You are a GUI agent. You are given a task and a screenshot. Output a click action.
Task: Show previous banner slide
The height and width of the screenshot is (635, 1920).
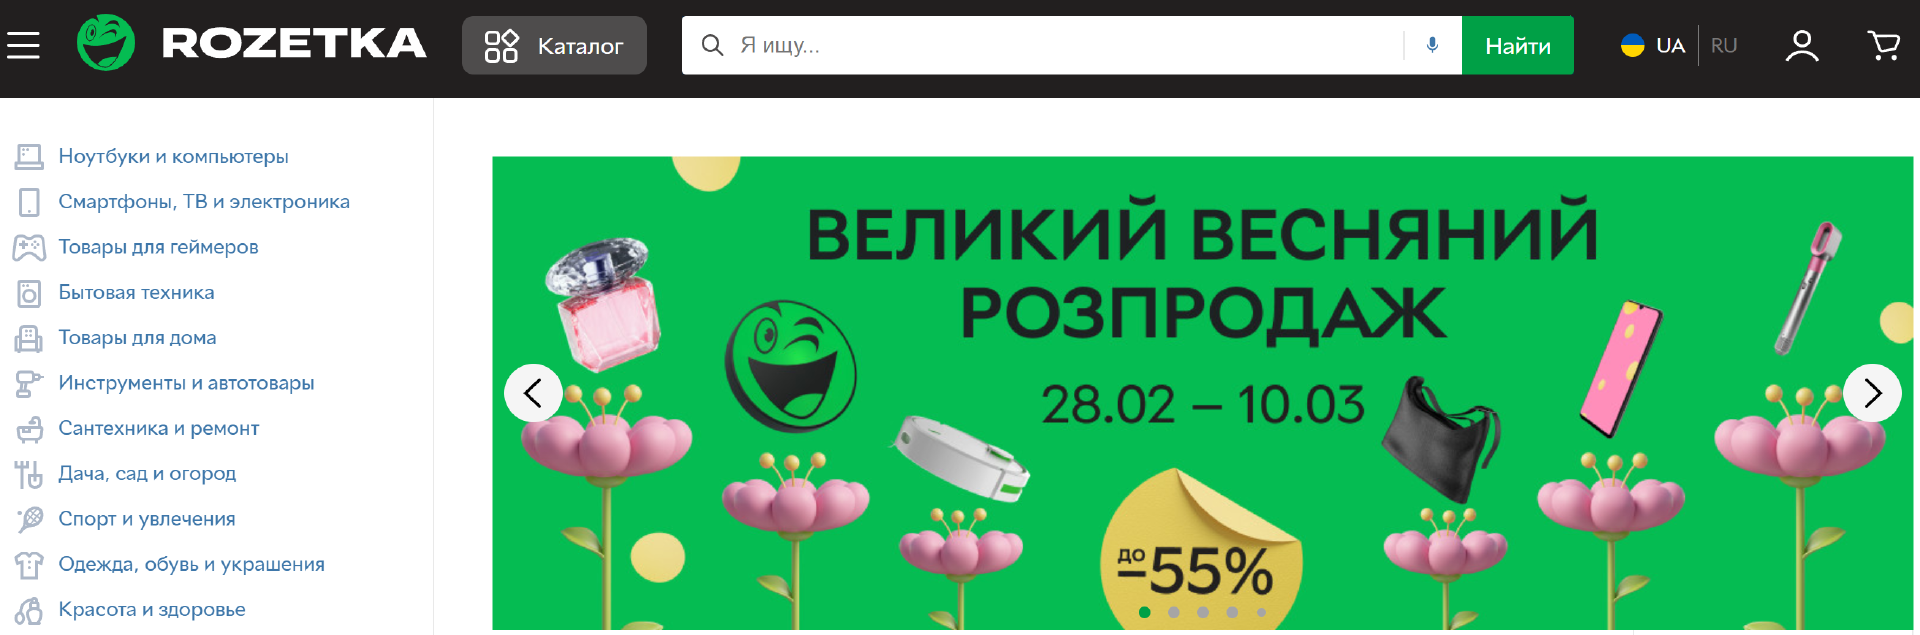coord(533,393)
